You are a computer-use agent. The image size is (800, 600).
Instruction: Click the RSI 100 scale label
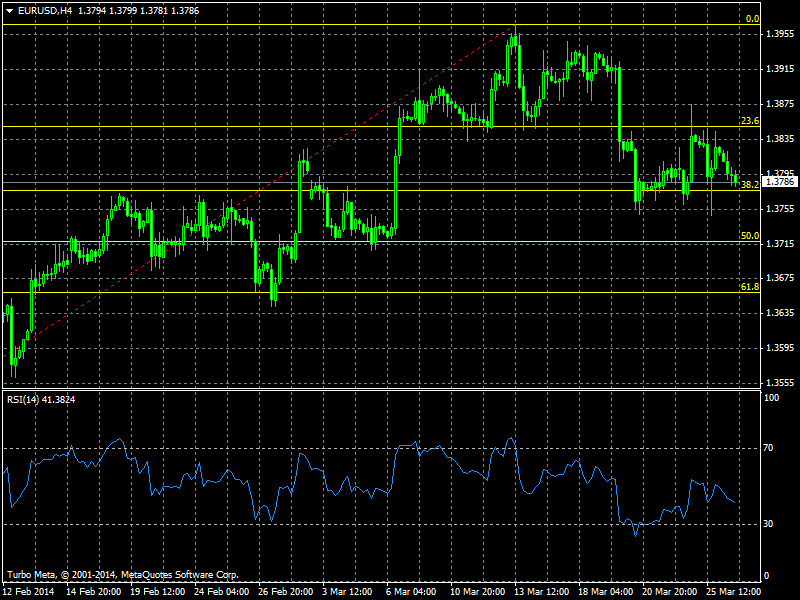771,398
